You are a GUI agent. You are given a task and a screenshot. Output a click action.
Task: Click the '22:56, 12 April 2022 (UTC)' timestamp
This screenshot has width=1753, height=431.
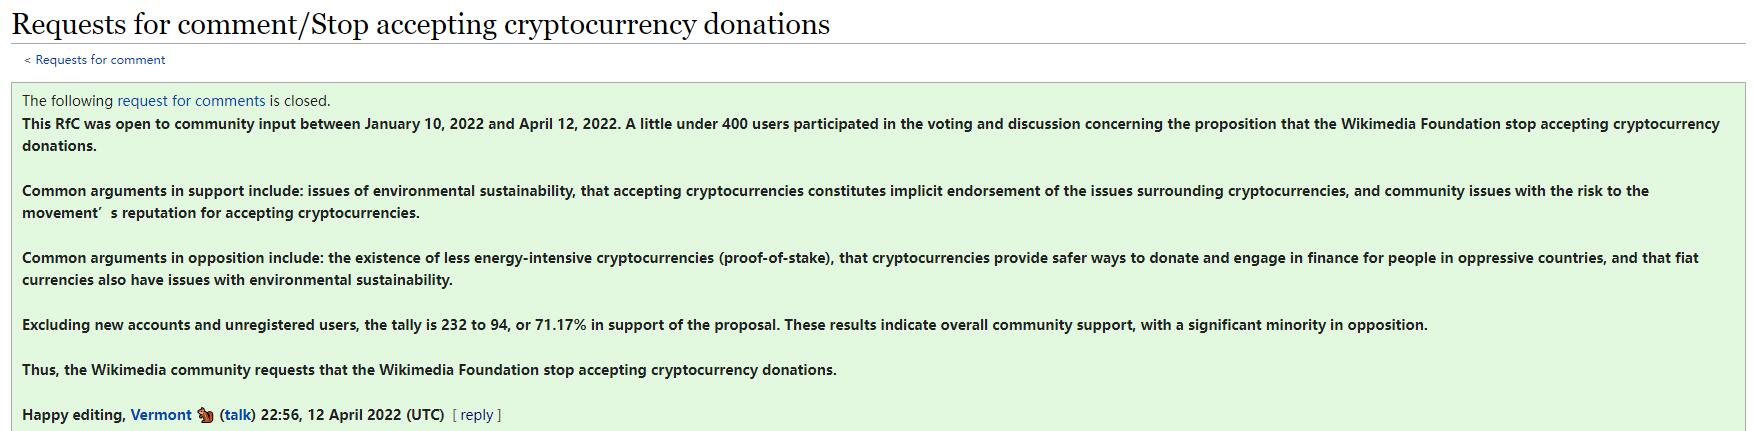[x=352, y=415]
